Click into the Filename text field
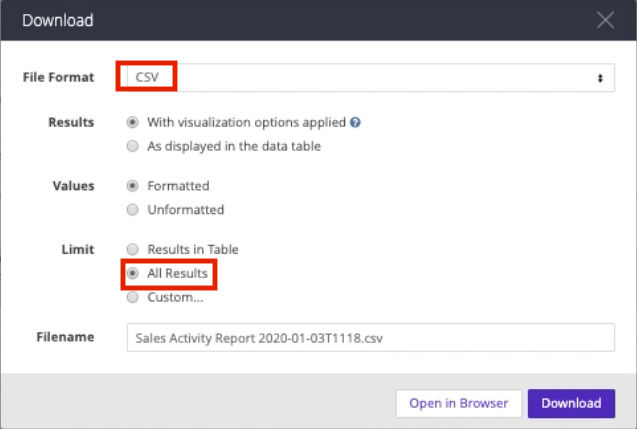Viewport: 637px width, 429px height. point(368,337)
